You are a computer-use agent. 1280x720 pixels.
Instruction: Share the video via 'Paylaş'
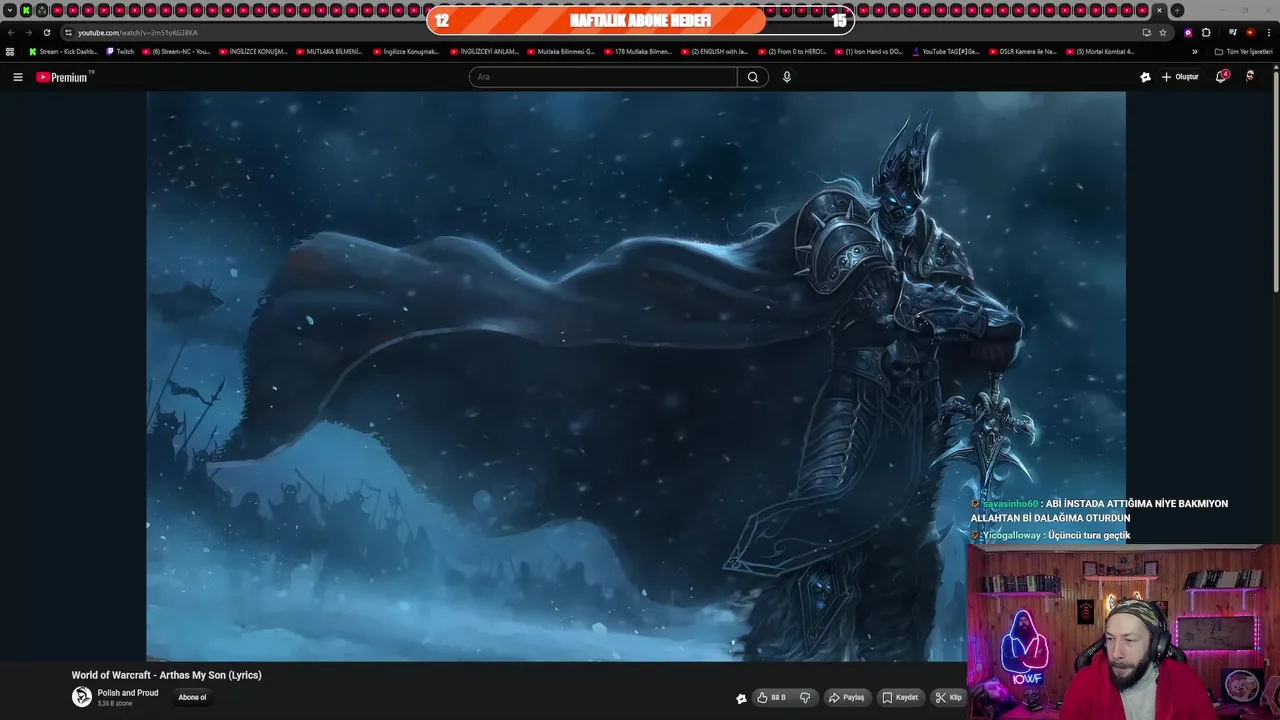pyautogui.click(x=847, y=698)
